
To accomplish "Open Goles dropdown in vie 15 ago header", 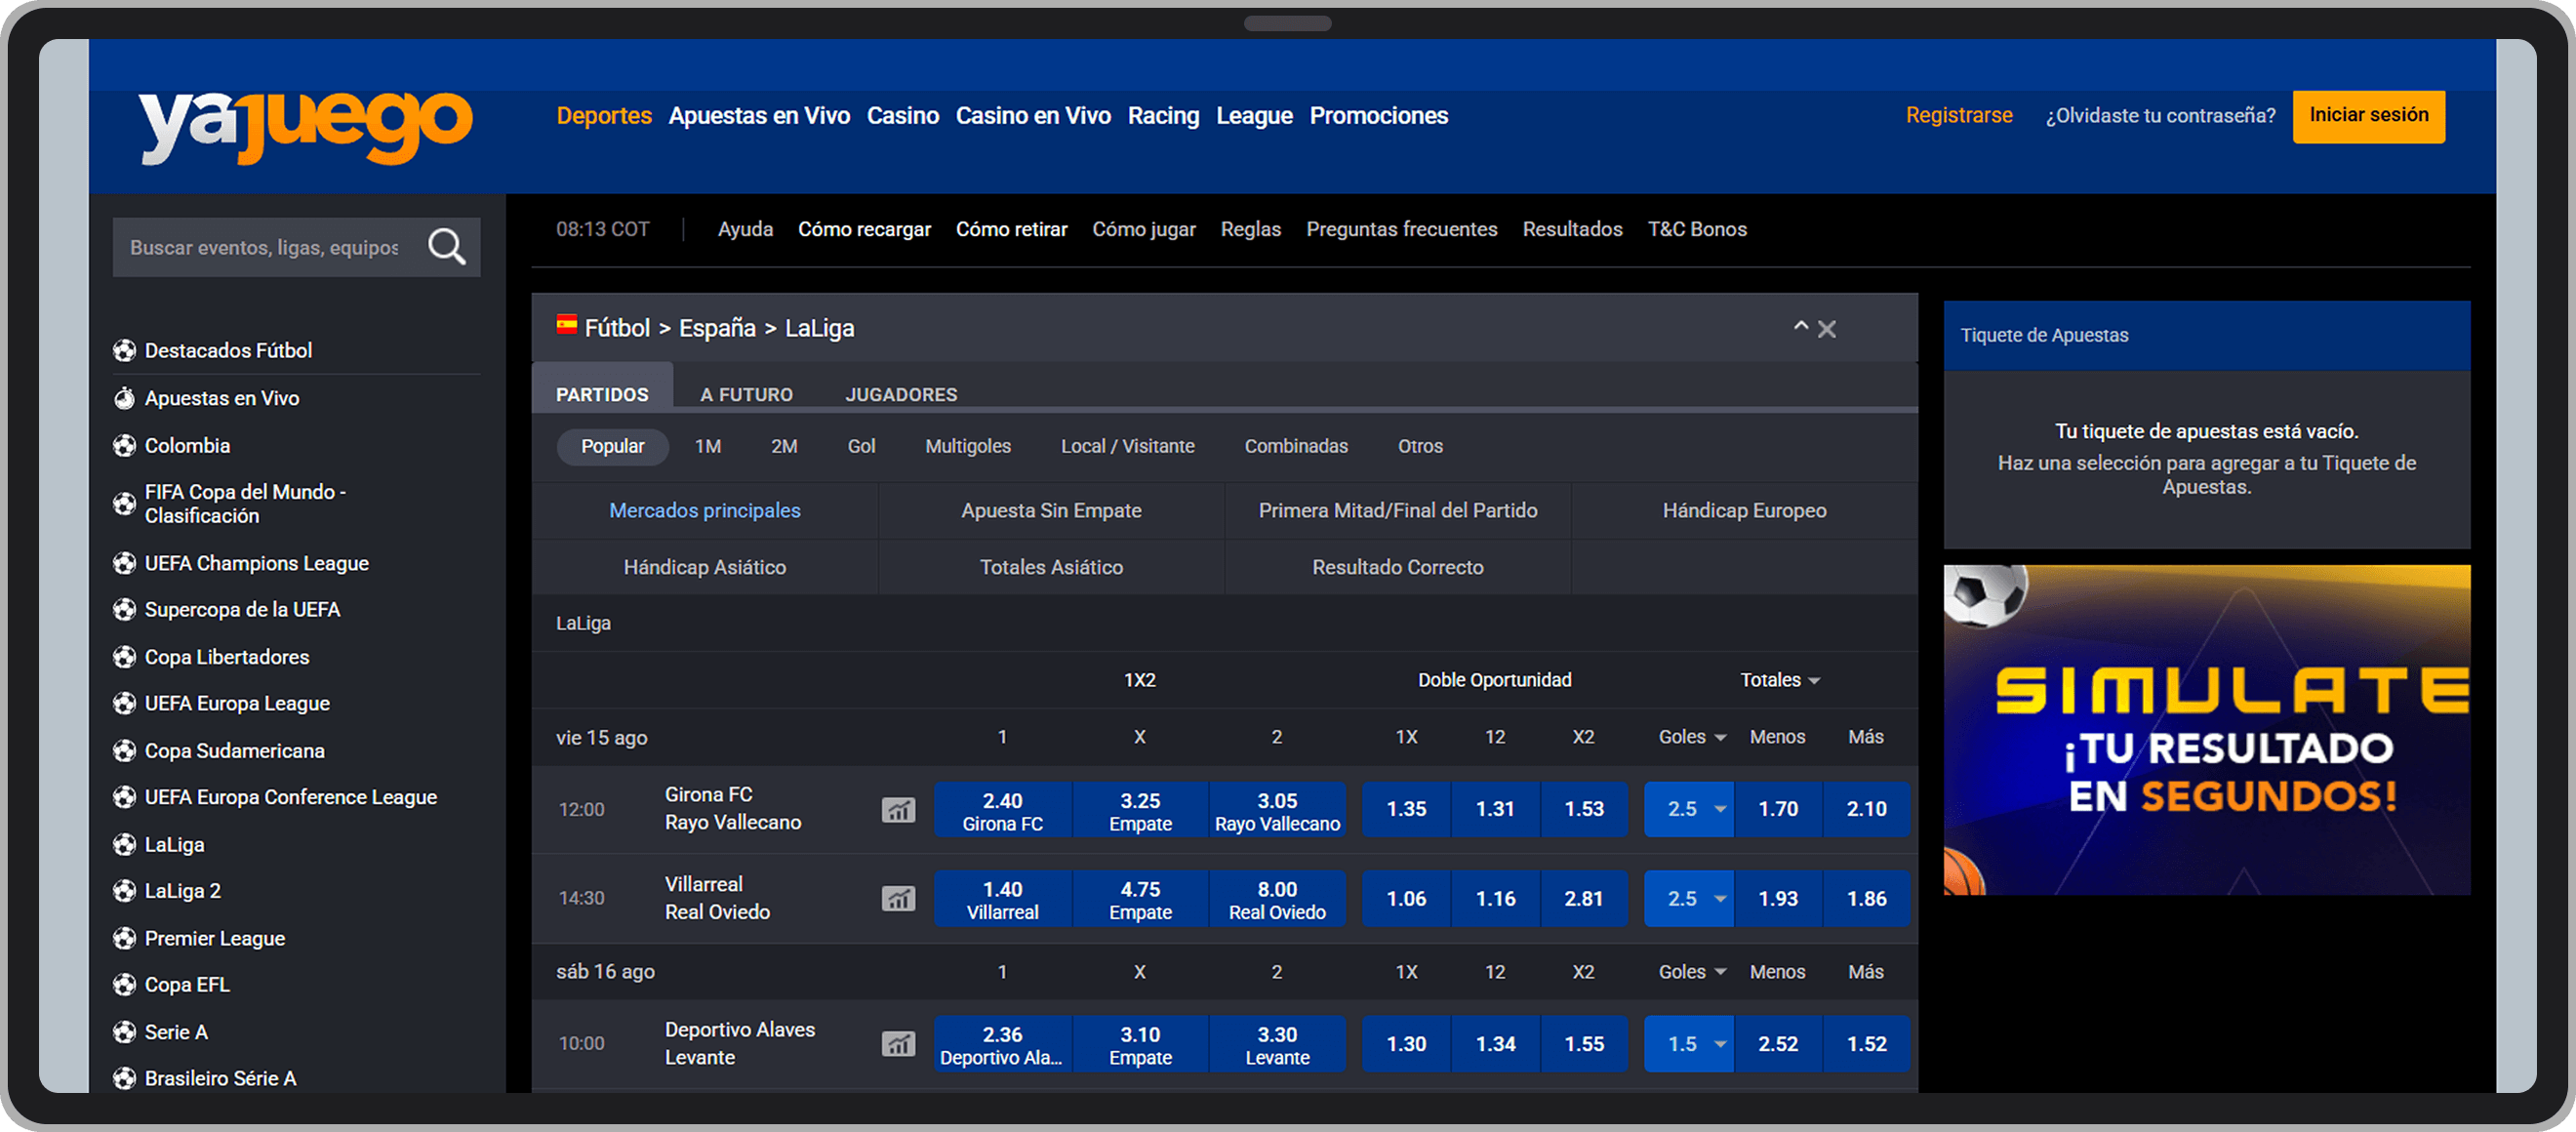I will tap(1692, 737).
